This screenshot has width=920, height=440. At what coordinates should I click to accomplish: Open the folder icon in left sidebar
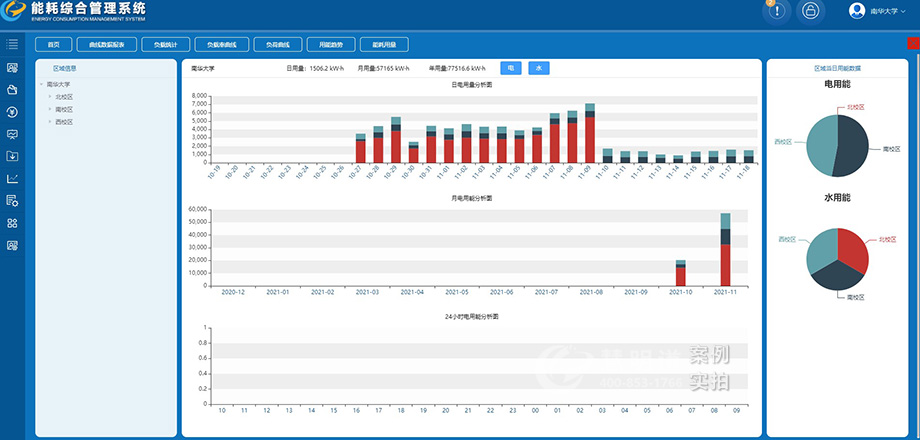pos(12,90)
